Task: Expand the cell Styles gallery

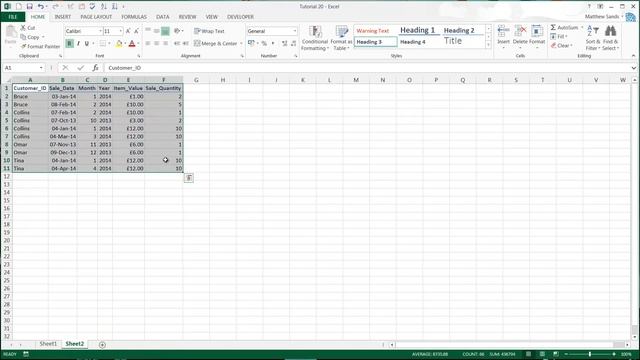Action: (488, 45)
